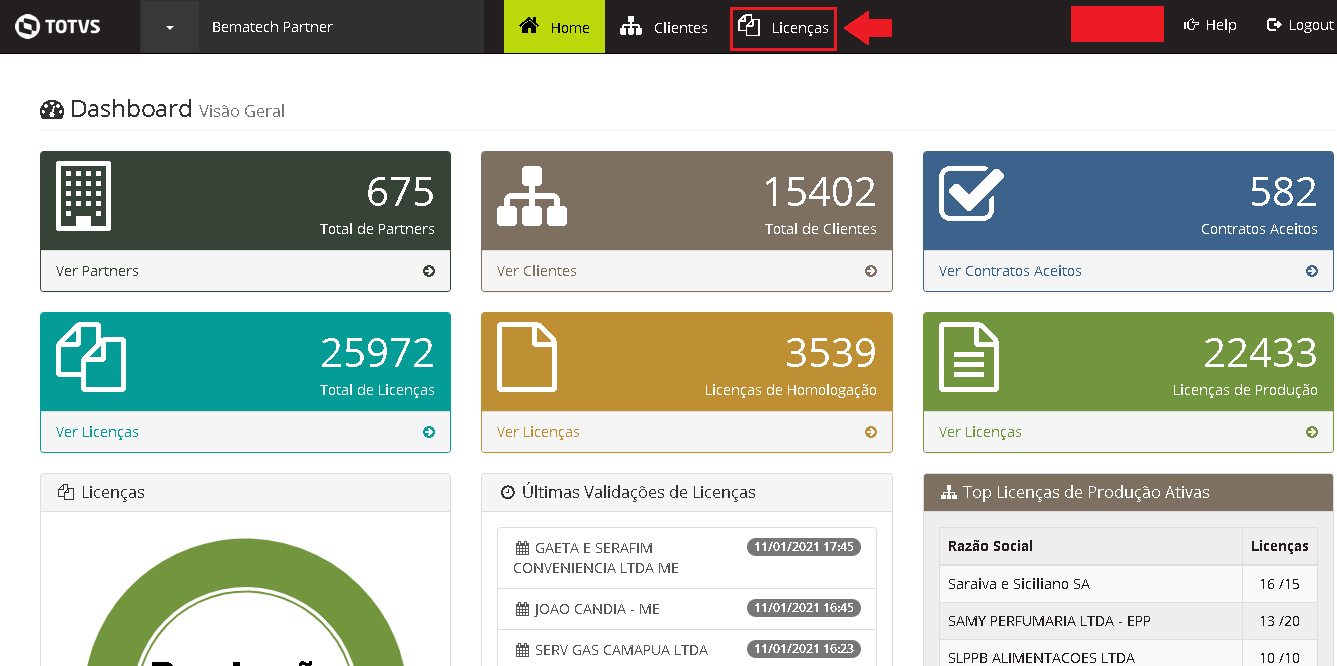Image resolution: width=1337 pixels, height=666 pixels.
Task: Click the 16 /15 licenses cell
Action: (x=1279, y=584)
